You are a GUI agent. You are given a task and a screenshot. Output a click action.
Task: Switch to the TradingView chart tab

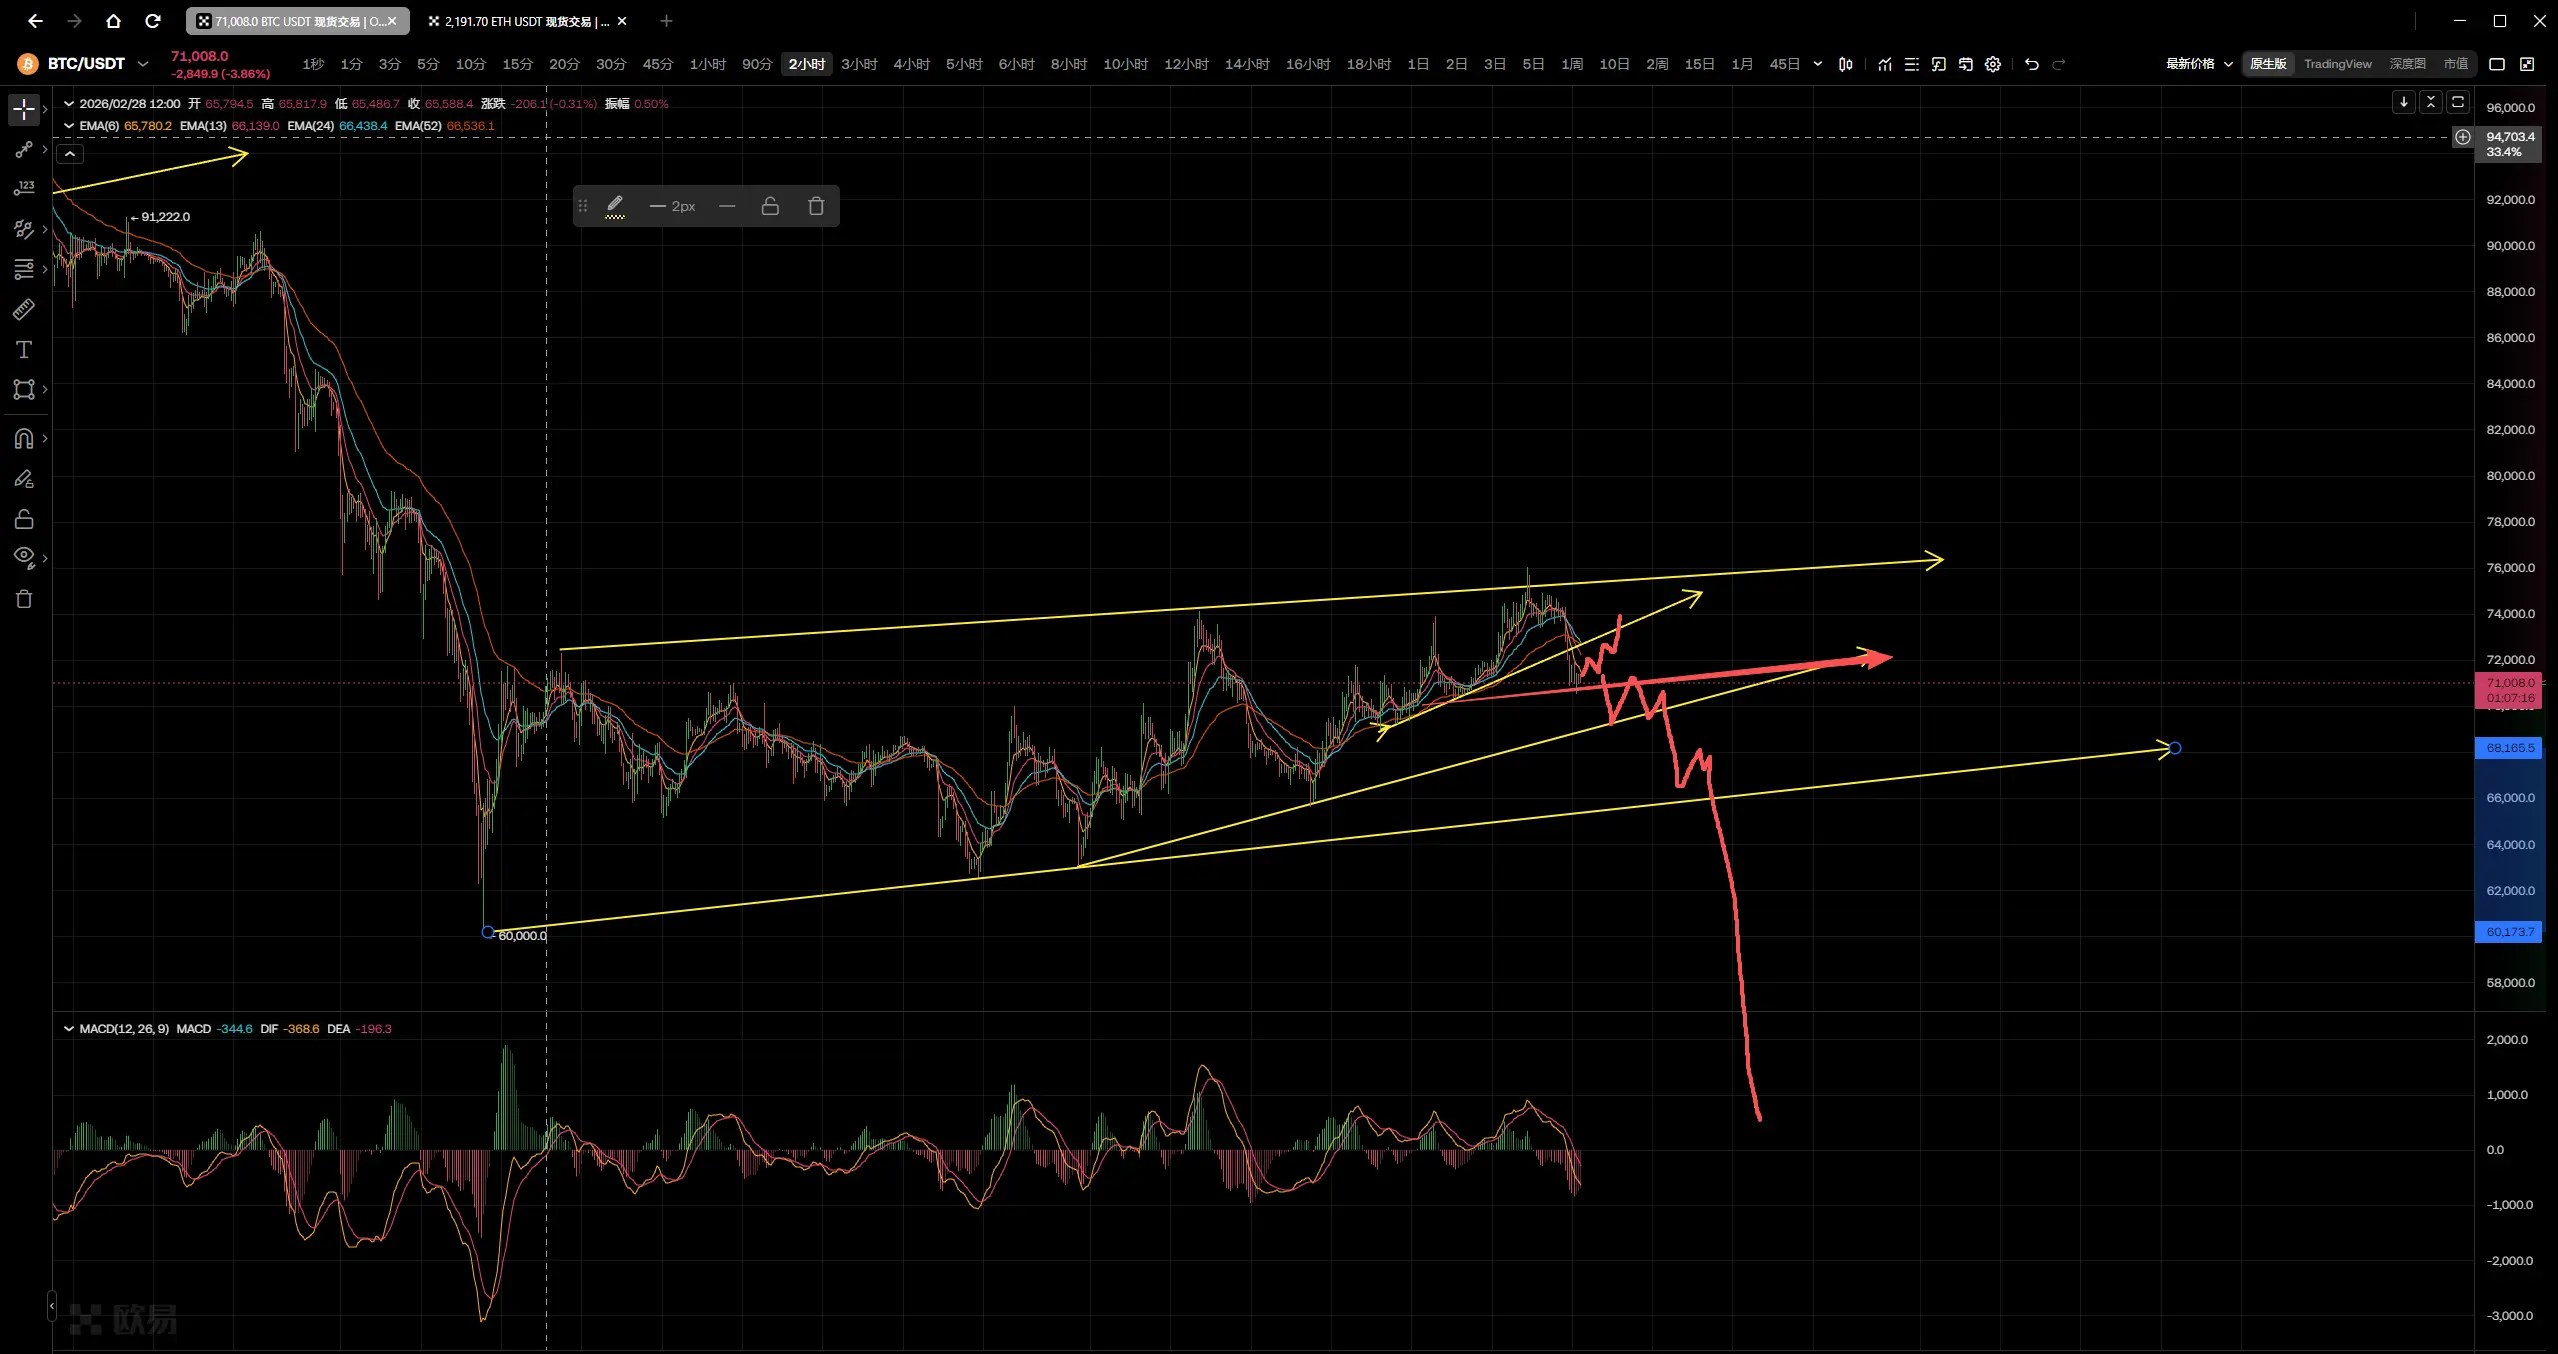[2337, 64]
